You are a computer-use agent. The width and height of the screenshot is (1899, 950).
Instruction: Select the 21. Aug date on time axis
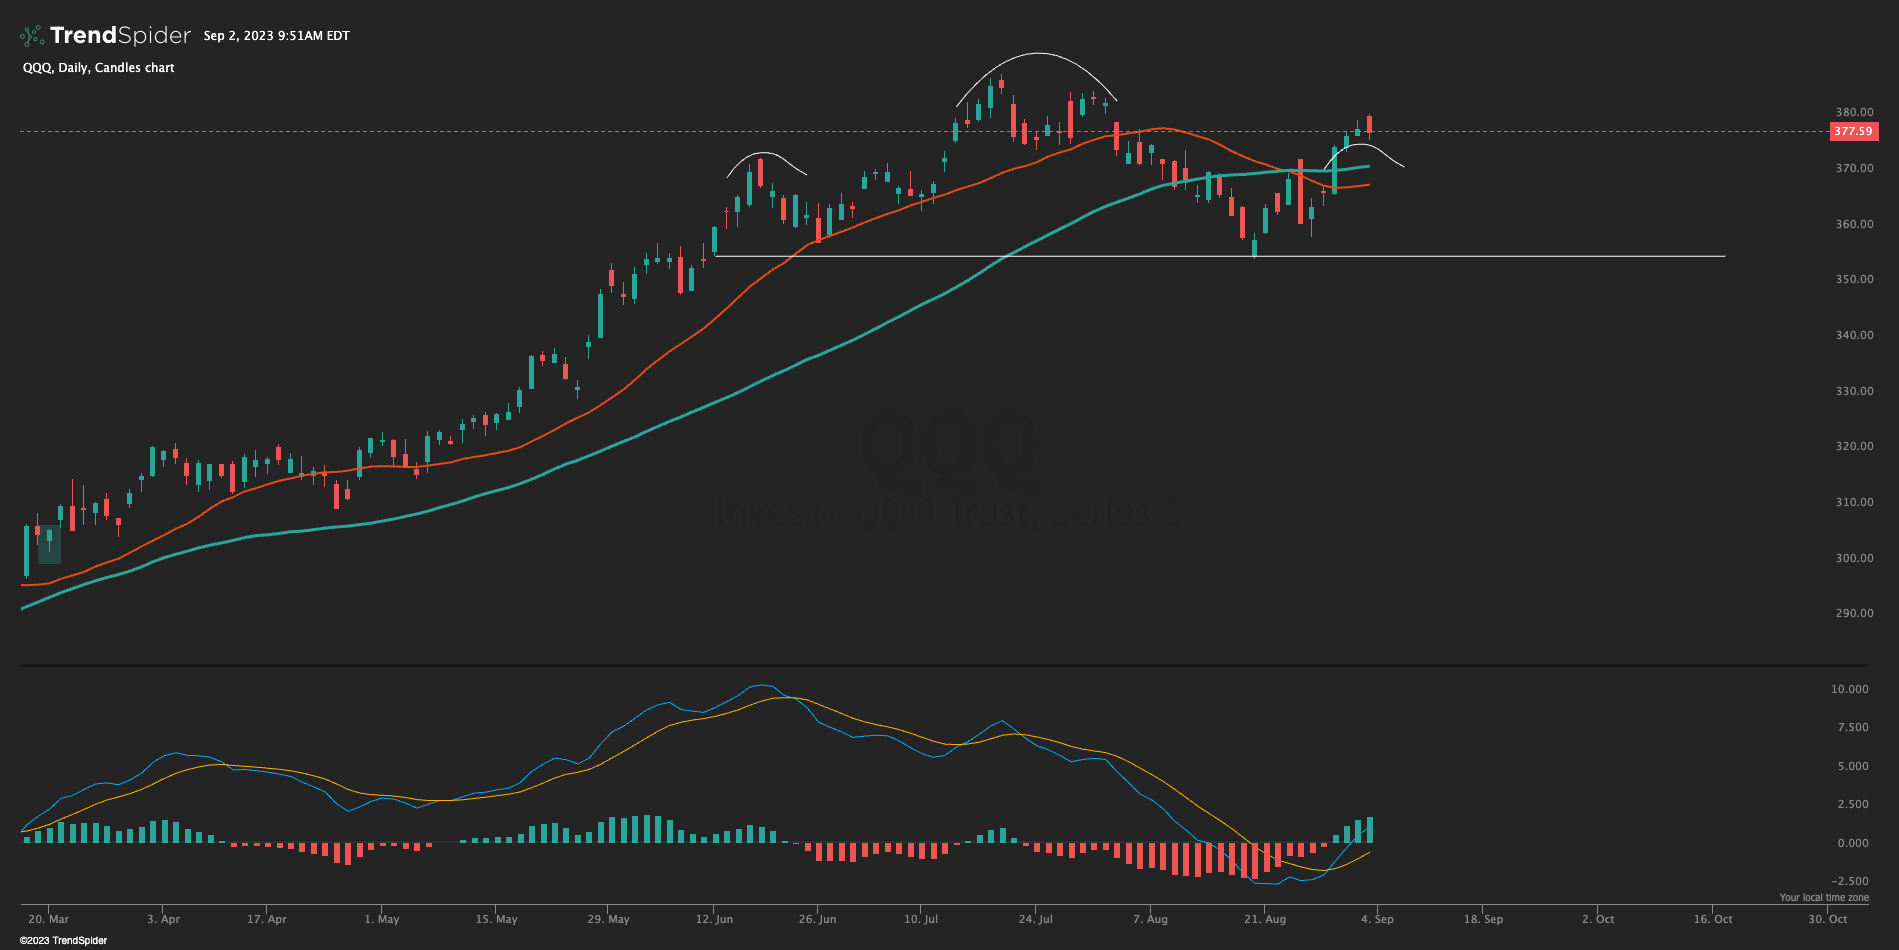pos(1265,919)
